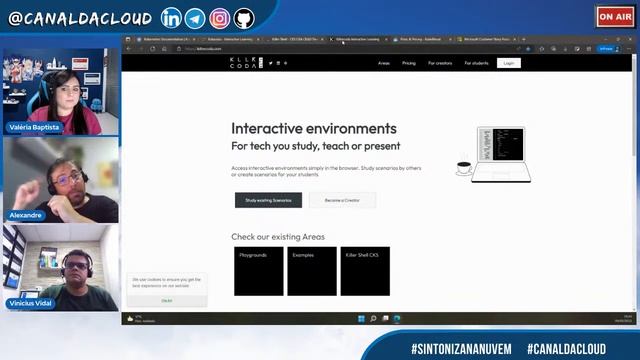The width and height of the screenshot is (640, 360).
Task: Click the browser home icon
Action: click(x=164, y=49)
